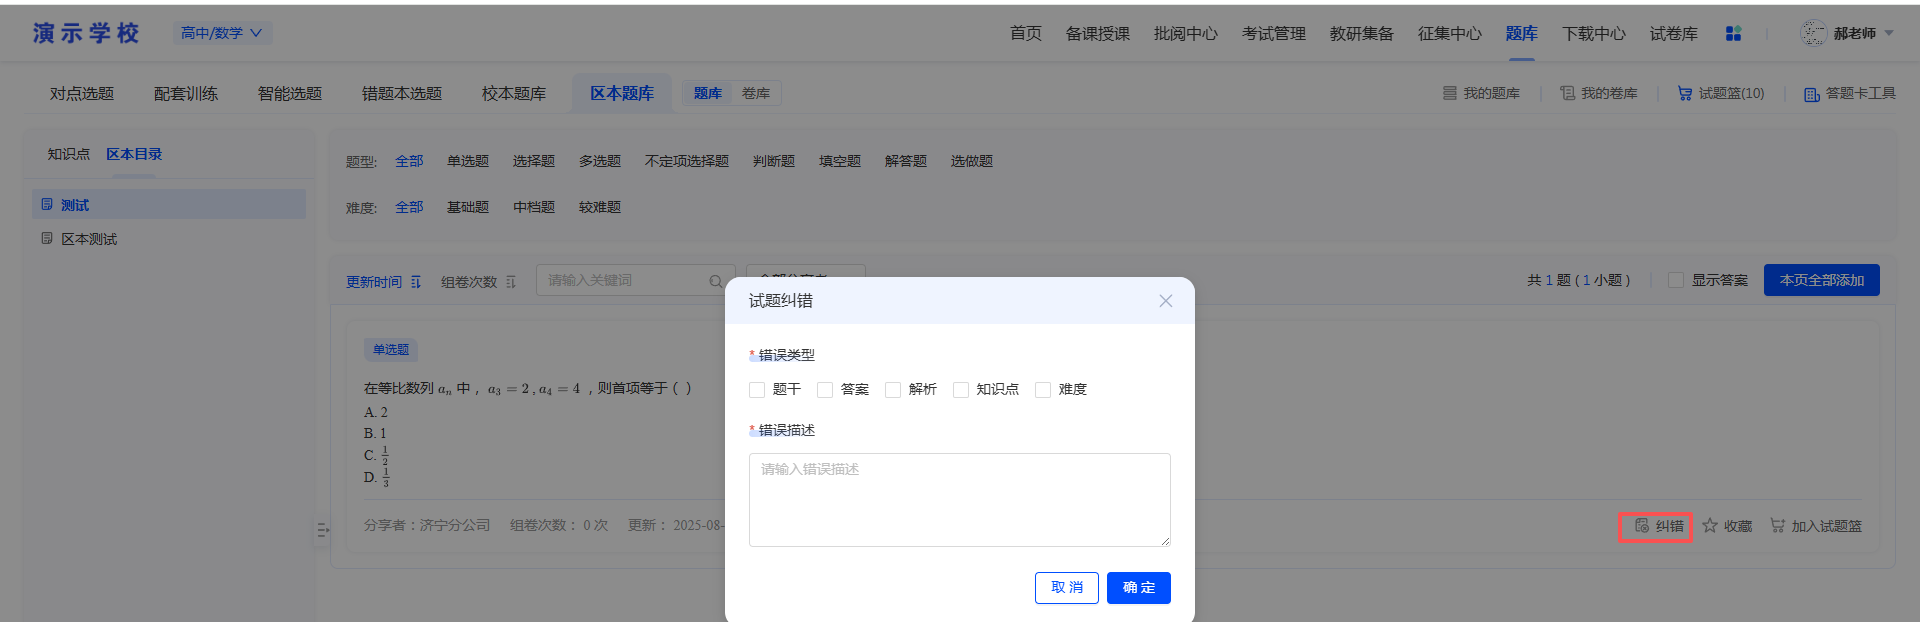Screen dimensions: 1920x622
Task: Open the 考试管理 menu item
Action: point(1274,33)
